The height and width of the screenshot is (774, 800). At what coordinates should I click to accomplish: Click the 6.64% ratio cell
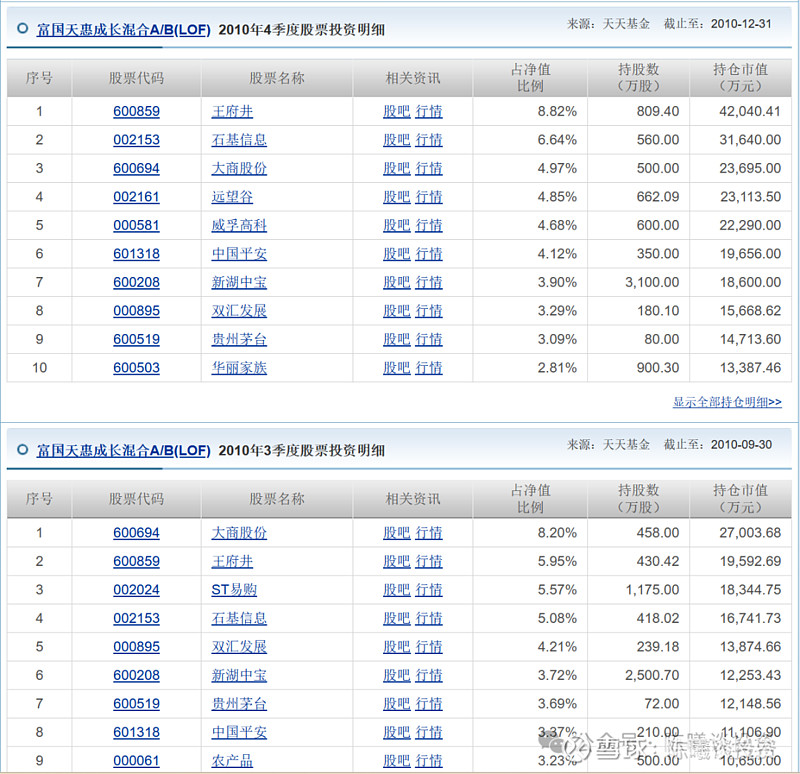(557, 140)
